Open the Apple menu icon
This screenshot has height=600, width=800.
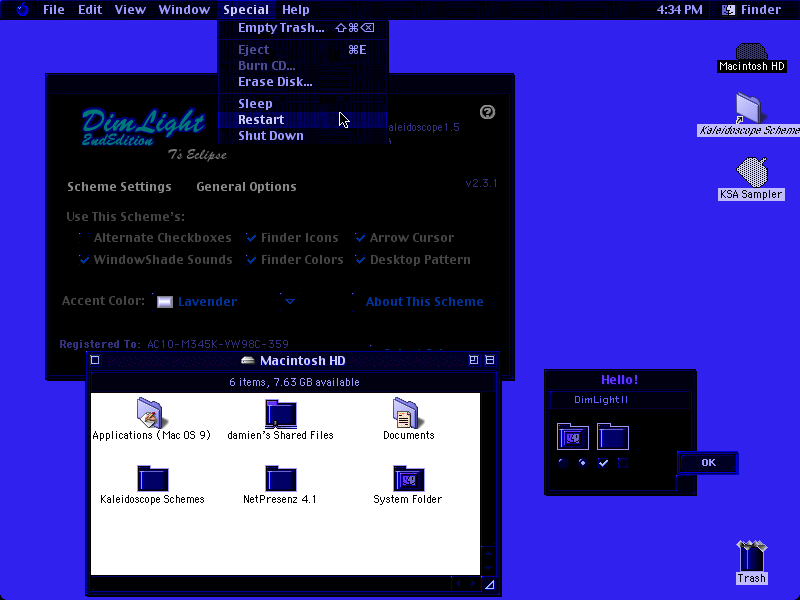point(22,9)
